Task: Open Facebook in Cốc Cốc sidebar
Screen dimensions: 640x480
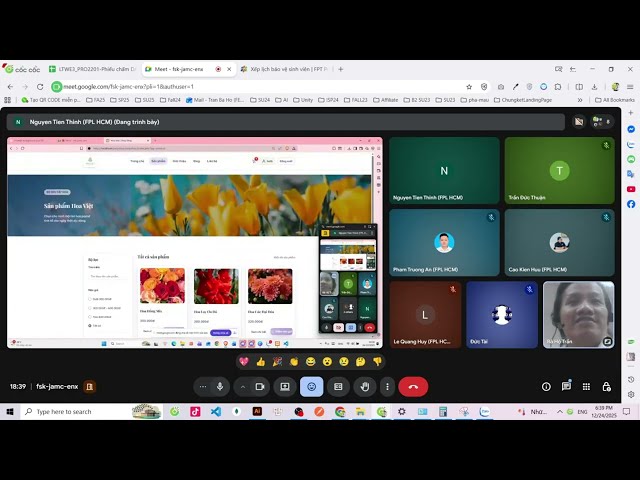Action: pos(631,204)
